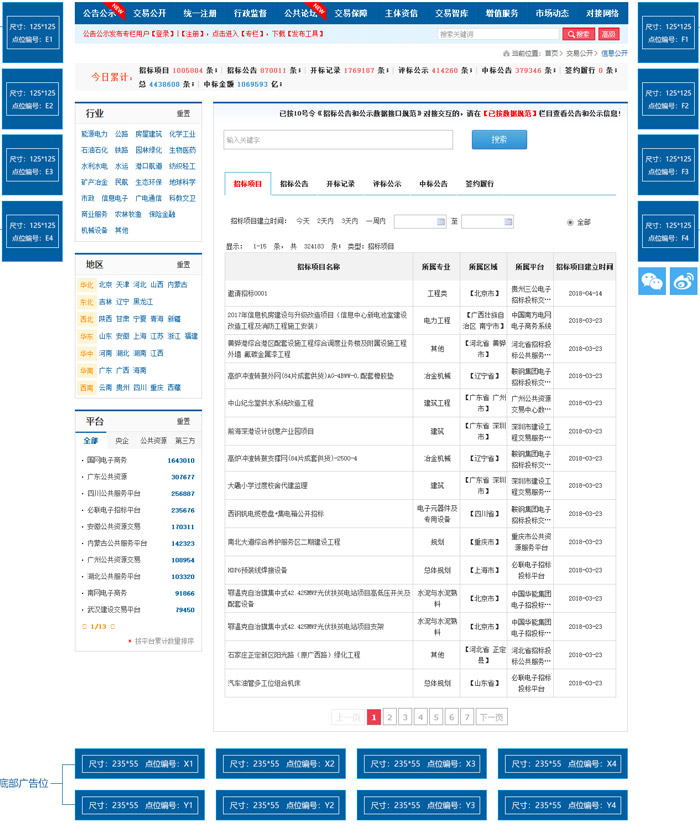
Task: Switch to the 招标公告 tab
Action: [x=294, y=184]
